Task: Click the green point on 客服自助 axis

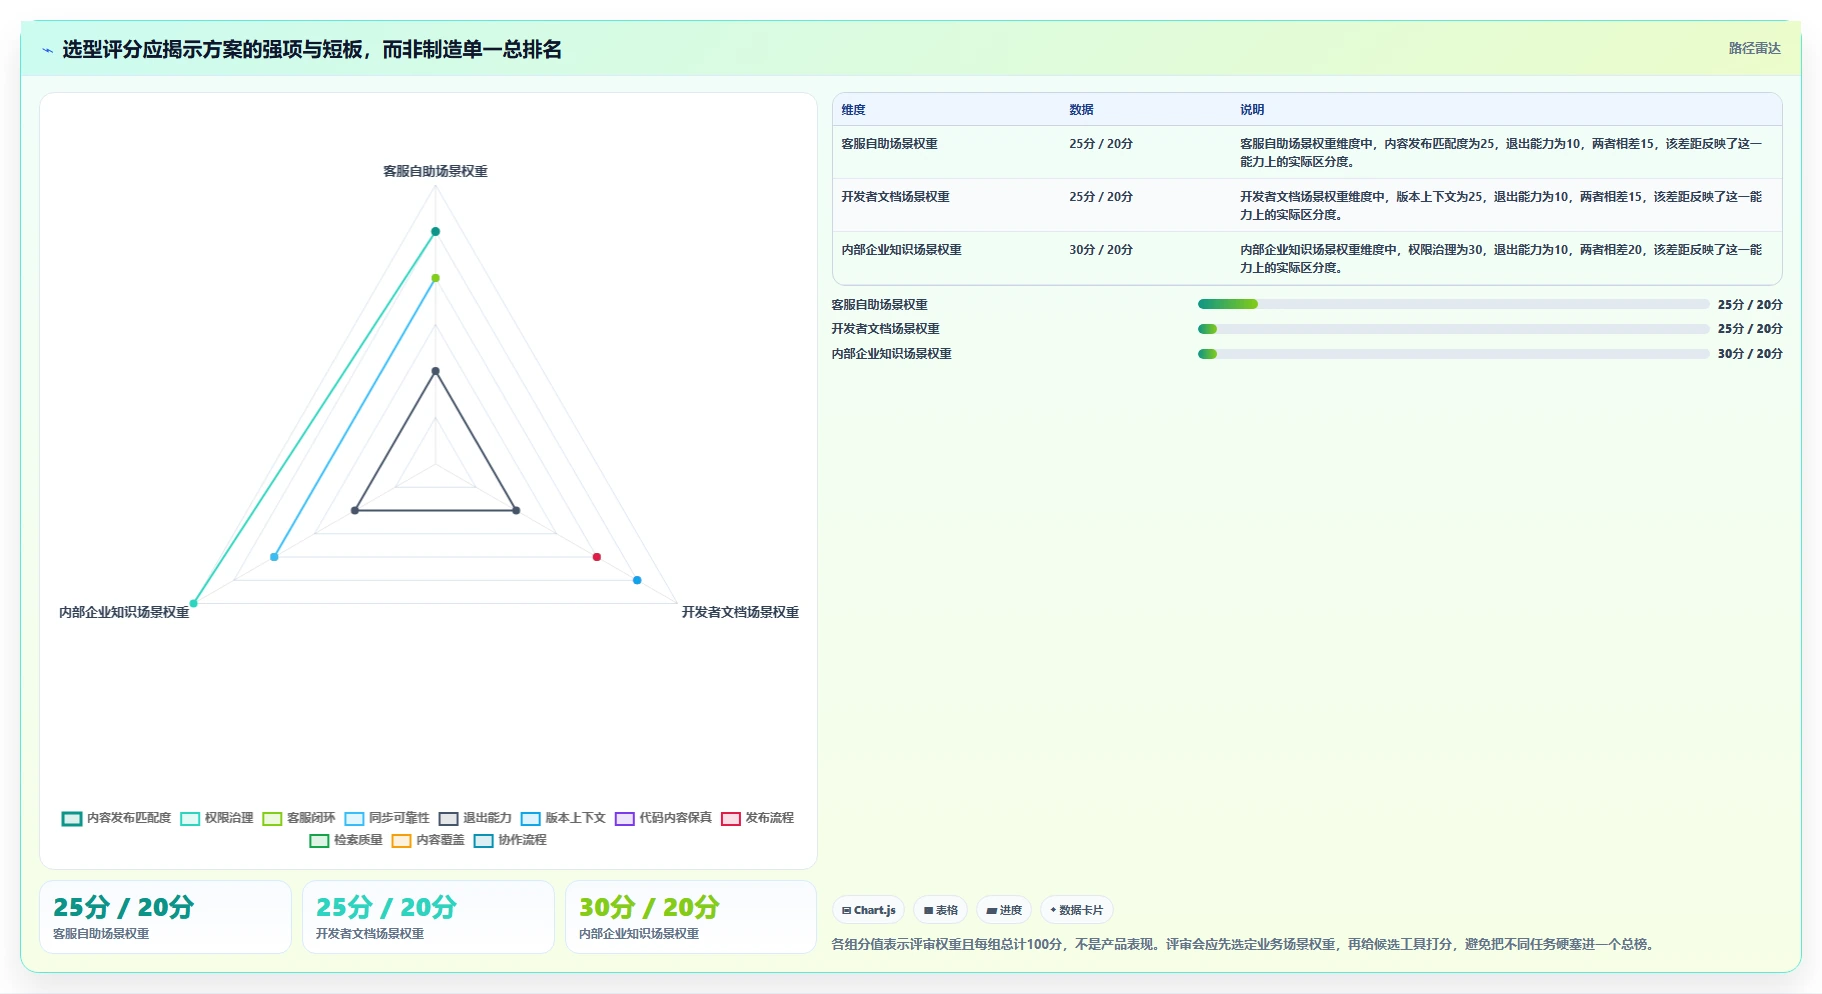Action: click(x=435, y=278)
